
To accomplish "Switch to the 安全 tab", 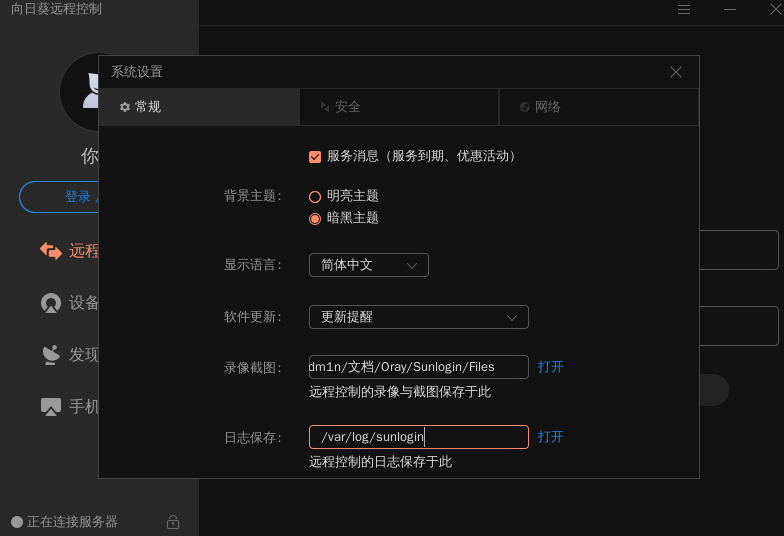I will pos(399,107).
